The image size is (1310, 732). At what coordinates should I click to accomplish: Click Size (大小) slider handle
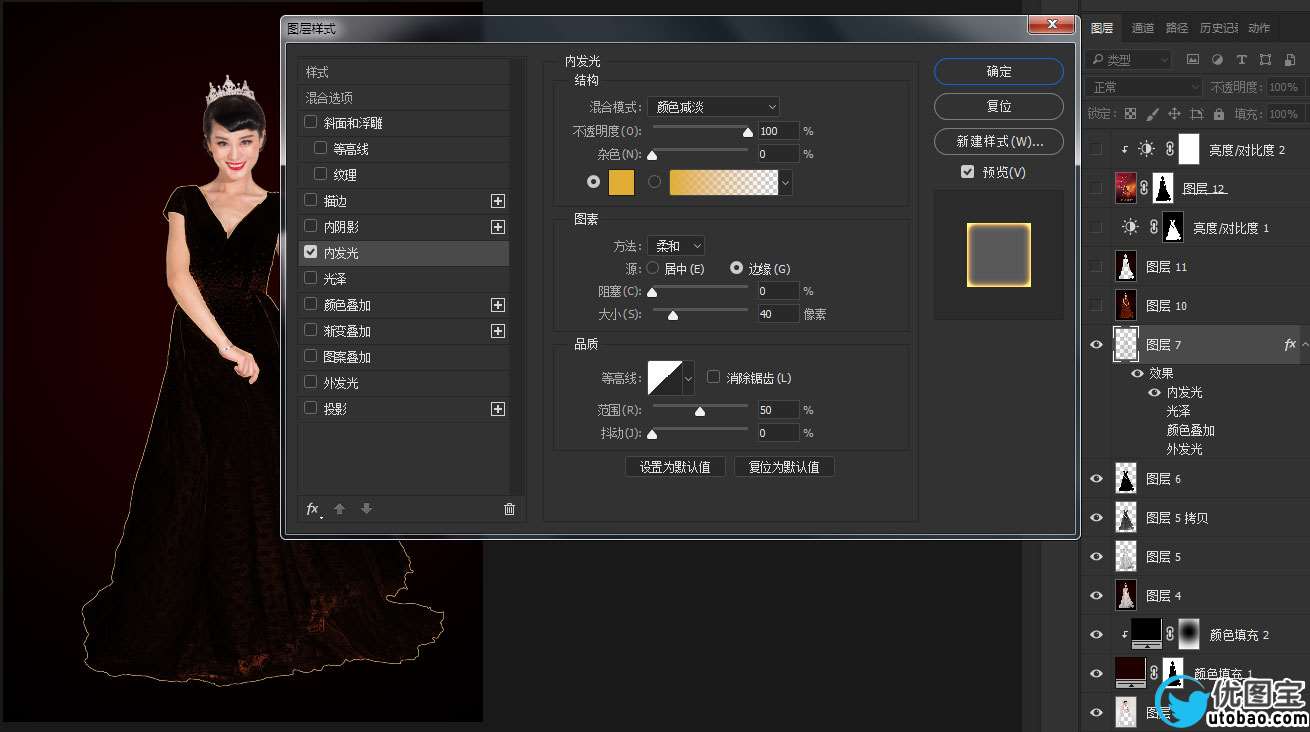tap(673, 315)
